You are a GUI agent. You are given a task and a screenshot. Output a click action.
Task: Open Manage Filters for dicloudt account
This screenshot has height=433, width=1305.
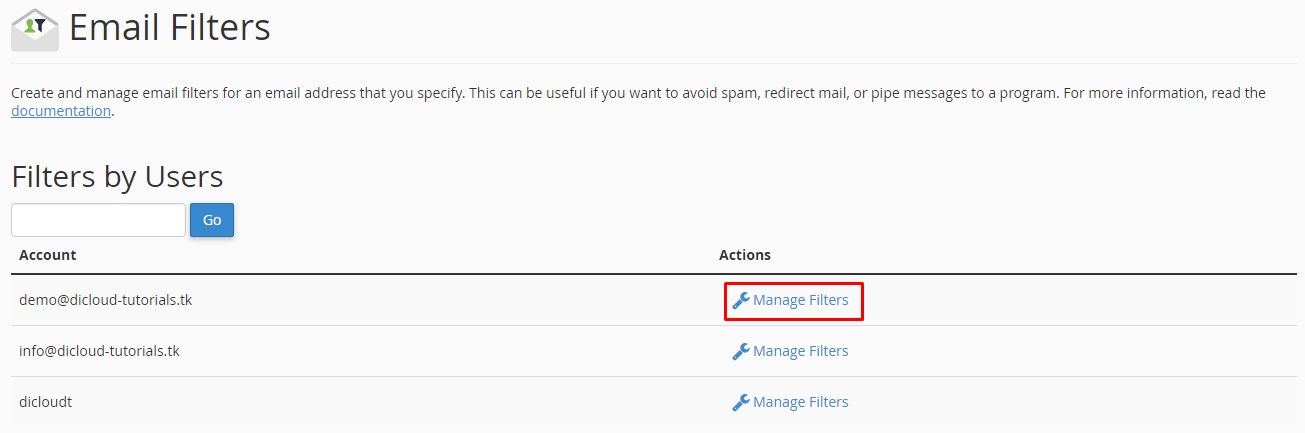coord(800,402)
